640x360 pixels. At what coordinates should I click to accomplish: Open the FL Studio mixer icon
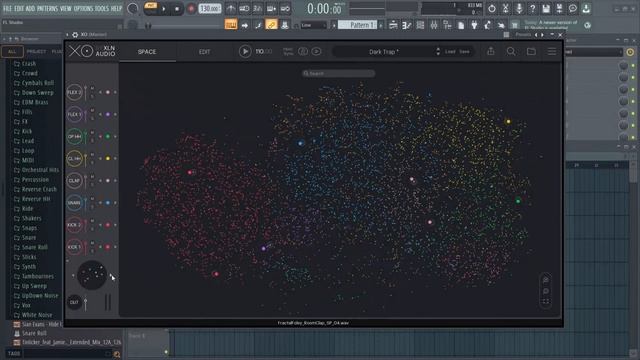click(x=434, y=25)
